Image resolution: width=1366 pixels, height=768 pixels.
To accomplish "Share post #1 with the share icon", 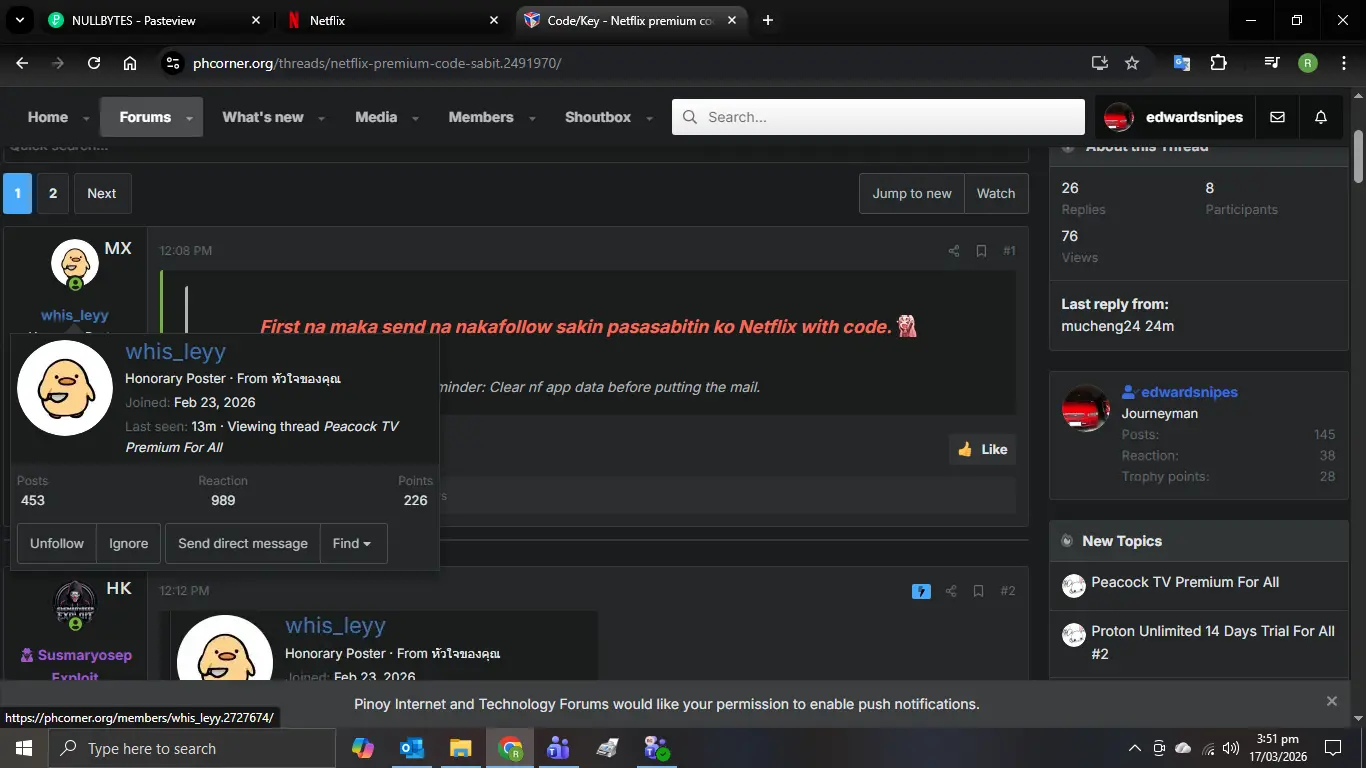I will point(954,251).
